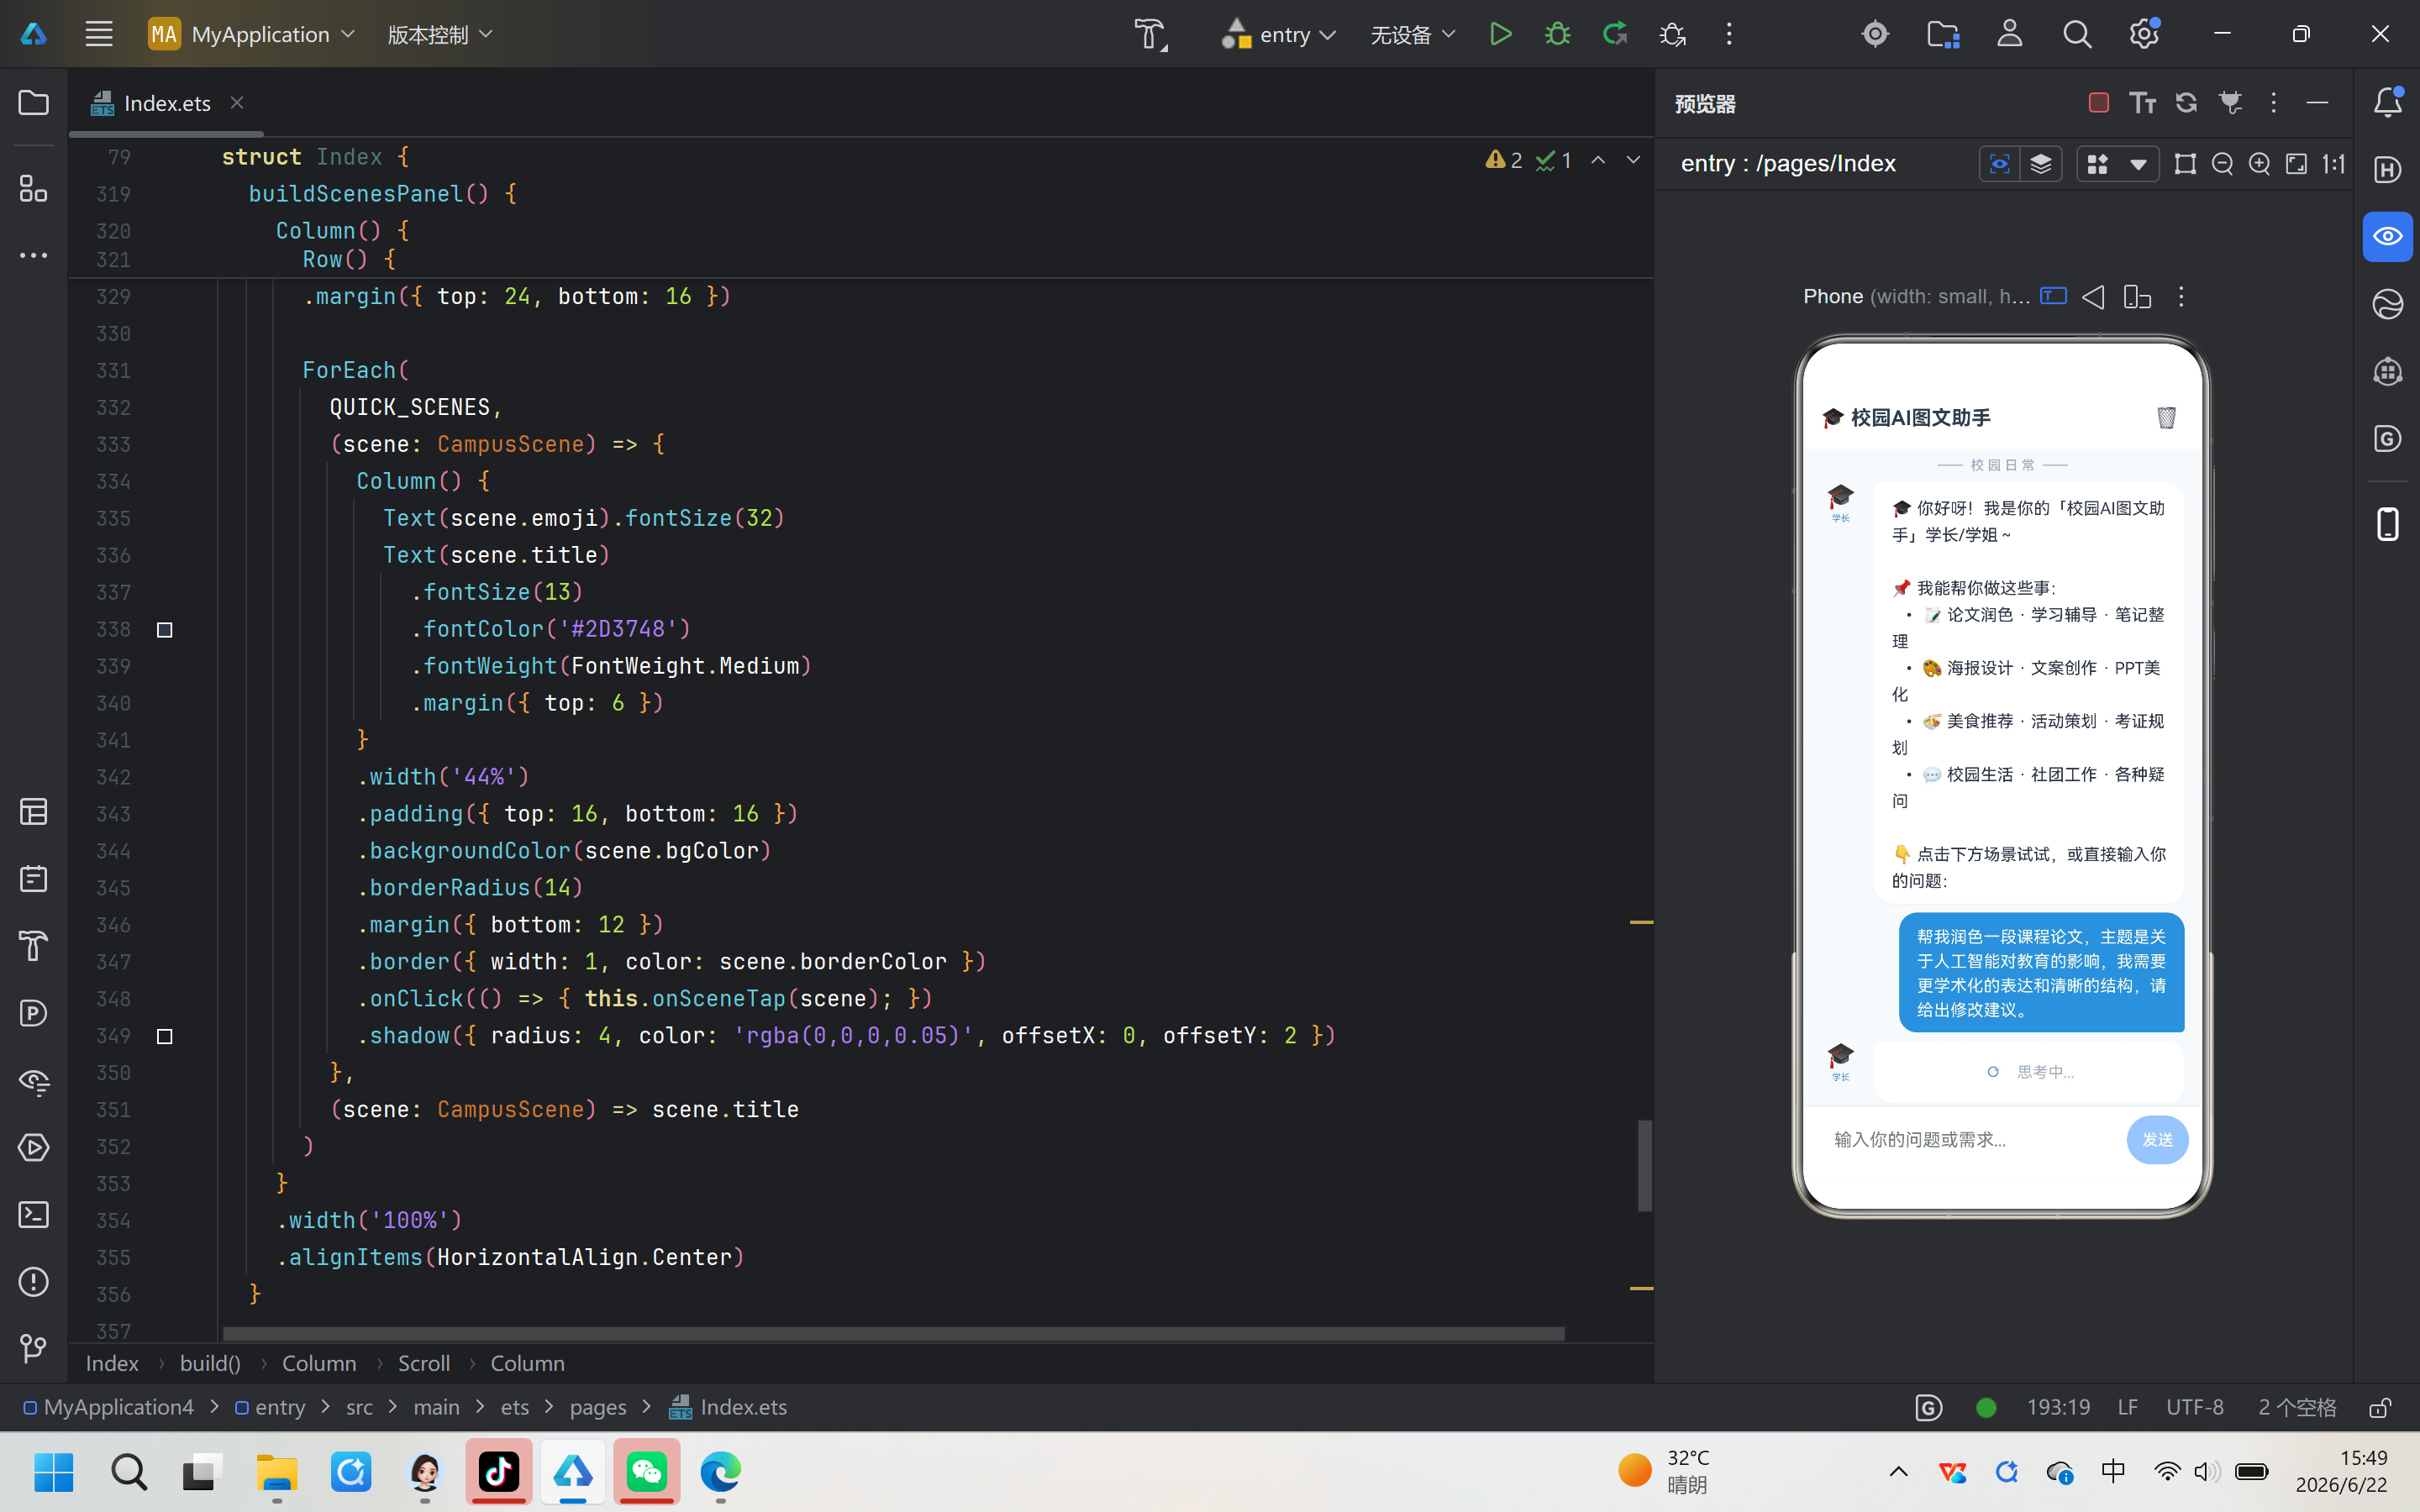Screen dimensions: 2420x1512
Task: Click the editor horizontal scrollbar
Action: (893, 1334)
